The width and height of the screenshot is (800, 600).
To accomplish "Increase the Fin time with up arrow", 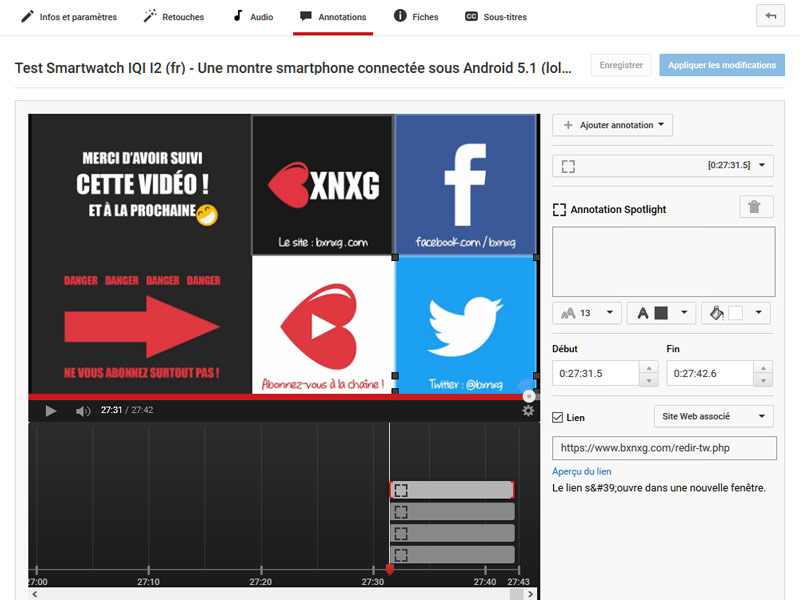I will pyautogui.click(x=763, y=368).
